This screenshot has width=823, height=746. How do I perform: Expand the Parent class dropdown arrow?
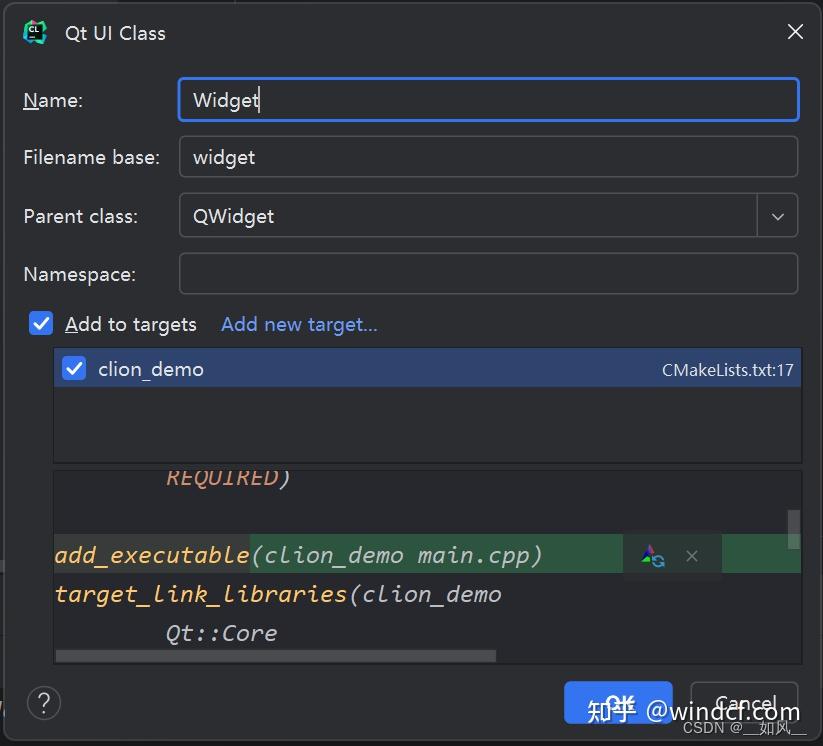tap(777, 216)
